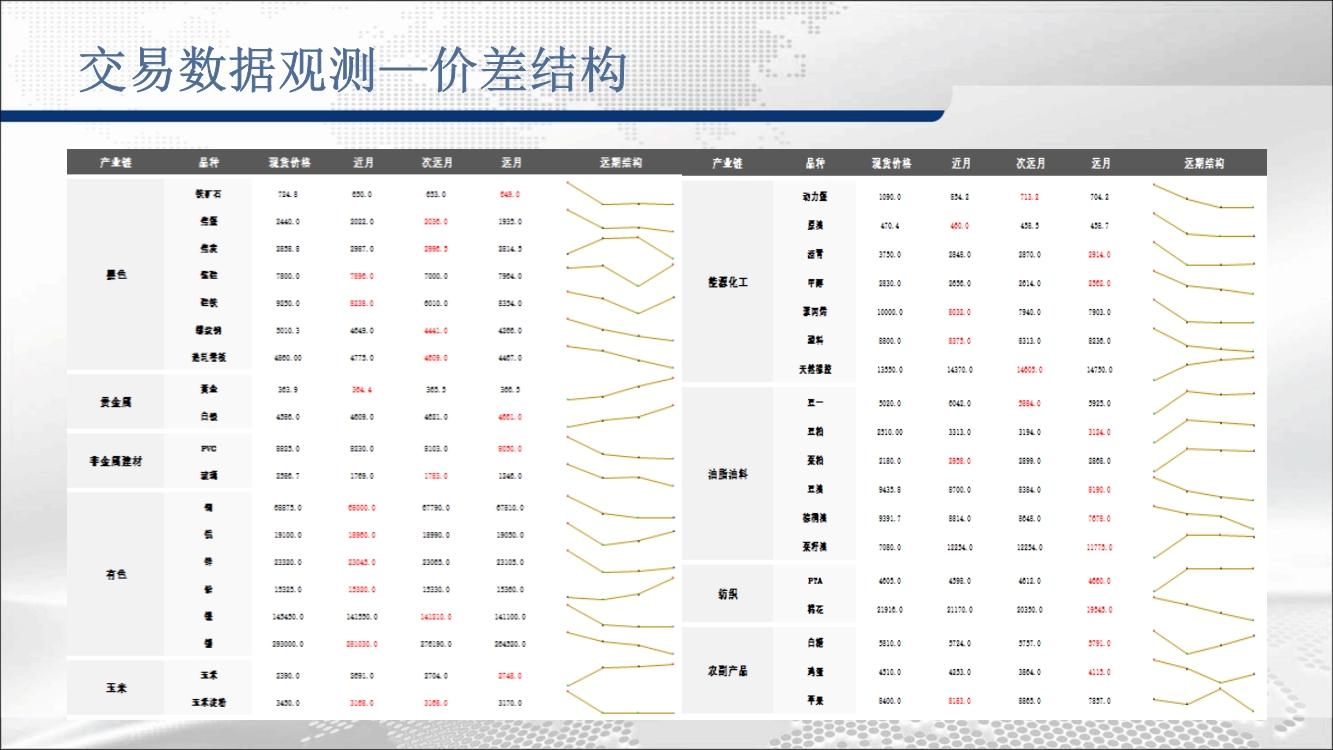1333x750 pixels.
Task: Click the red value 11775.0 in 菜籽油 row
Action: (x=1099, y=547)
